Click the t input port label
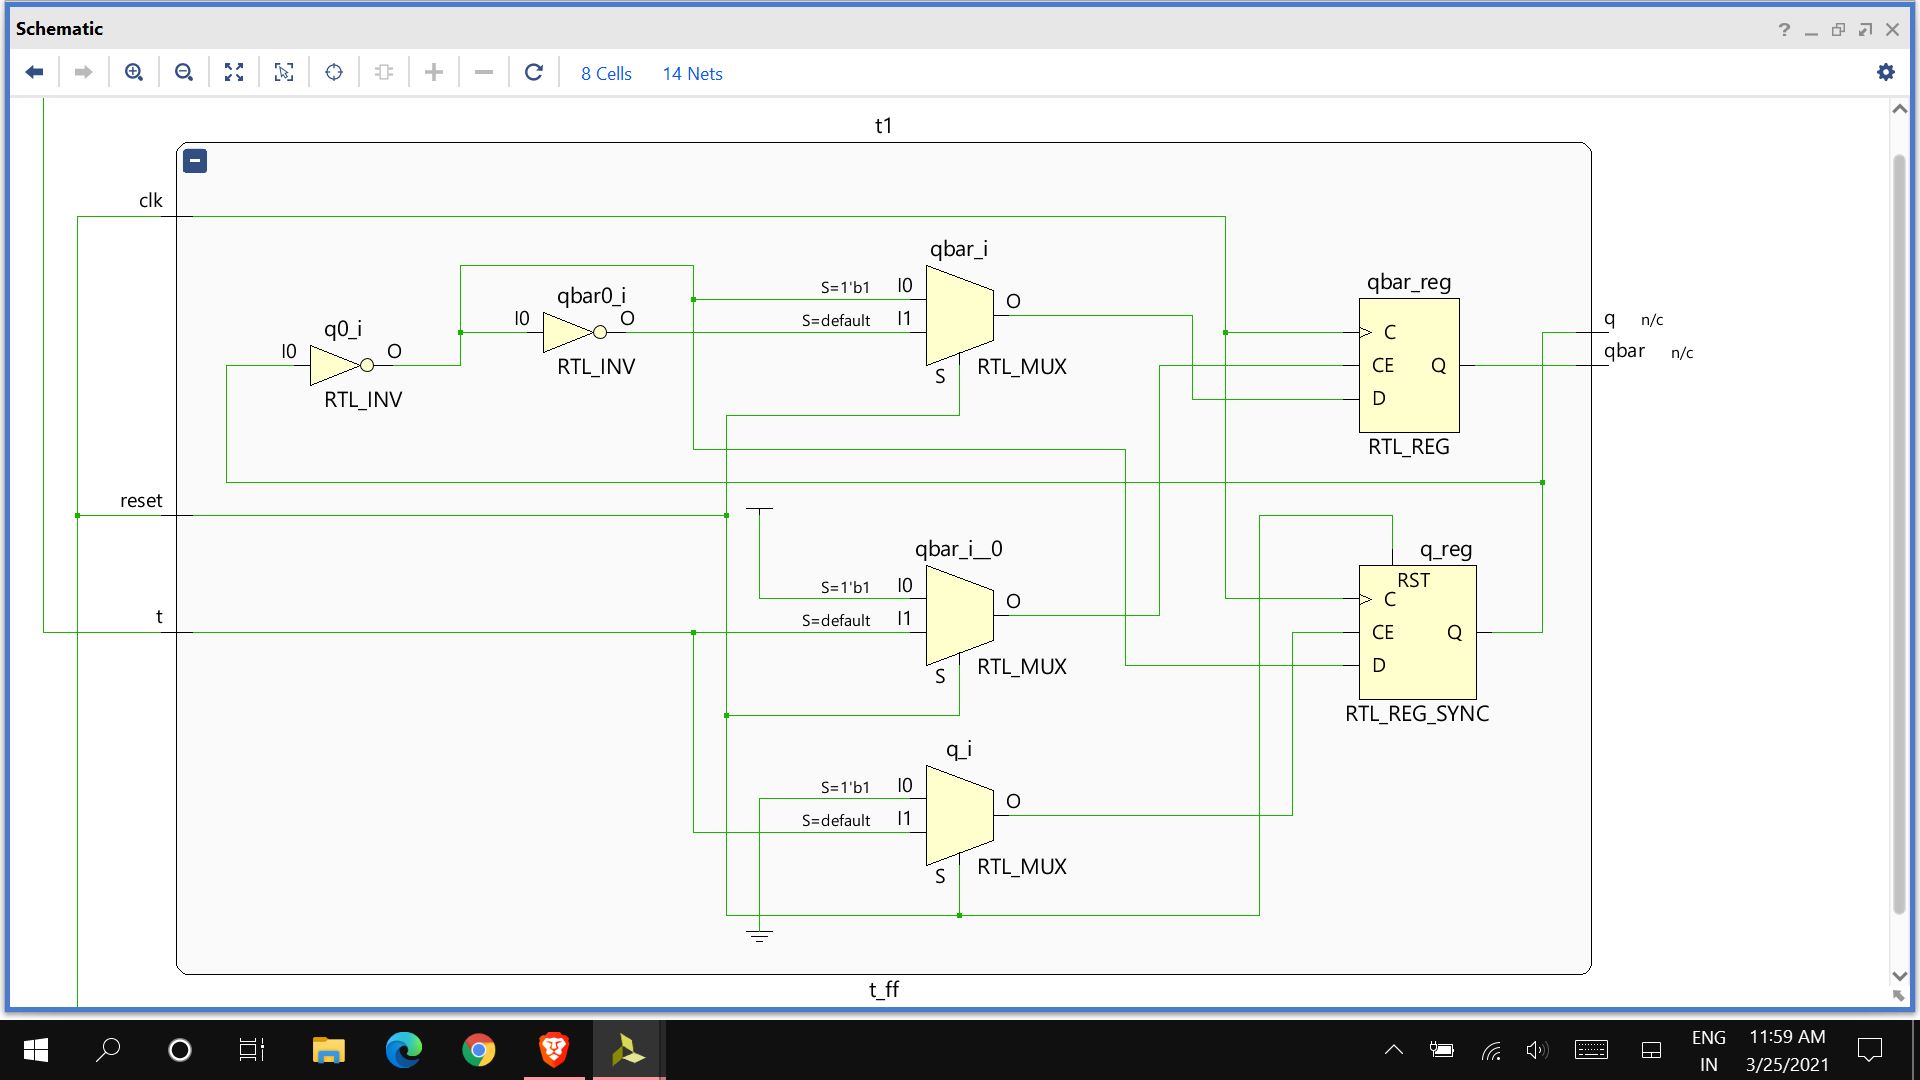This screenshot has height=1080, width=1920. point(159,617)
